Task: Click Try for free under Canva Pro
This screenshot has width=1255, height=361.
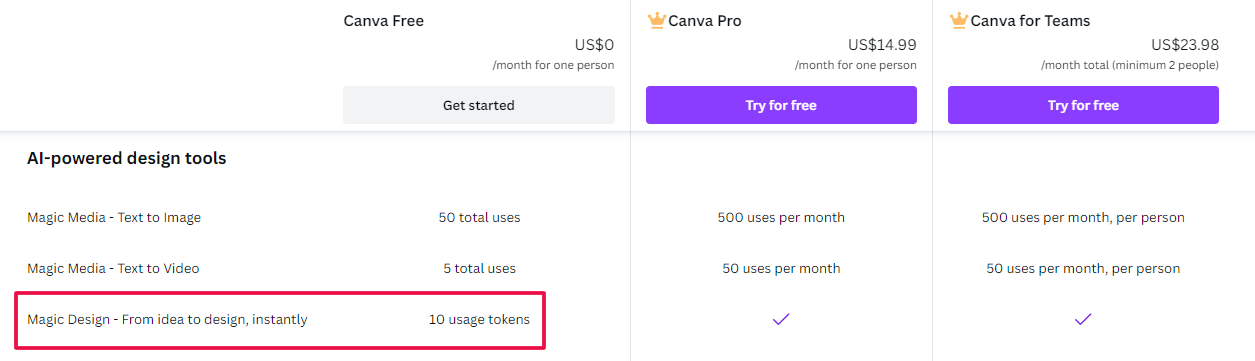Action: (781, 105)
